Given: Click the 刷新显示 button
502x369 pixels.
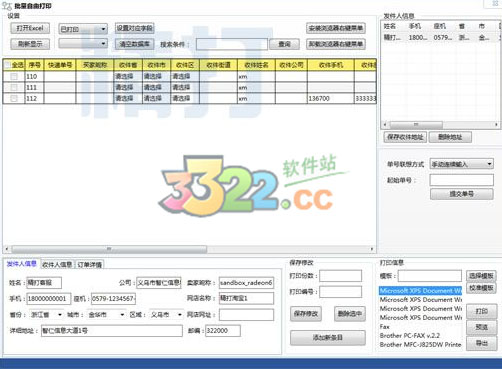Looking at the screenshot, I should tap(30, 44).
